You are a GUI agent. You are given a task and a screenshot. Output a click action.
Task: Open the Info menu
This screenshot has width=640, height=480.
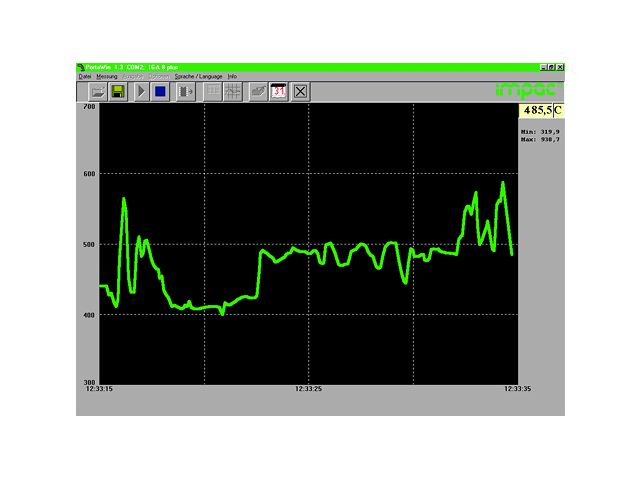[x=232, y=76]
